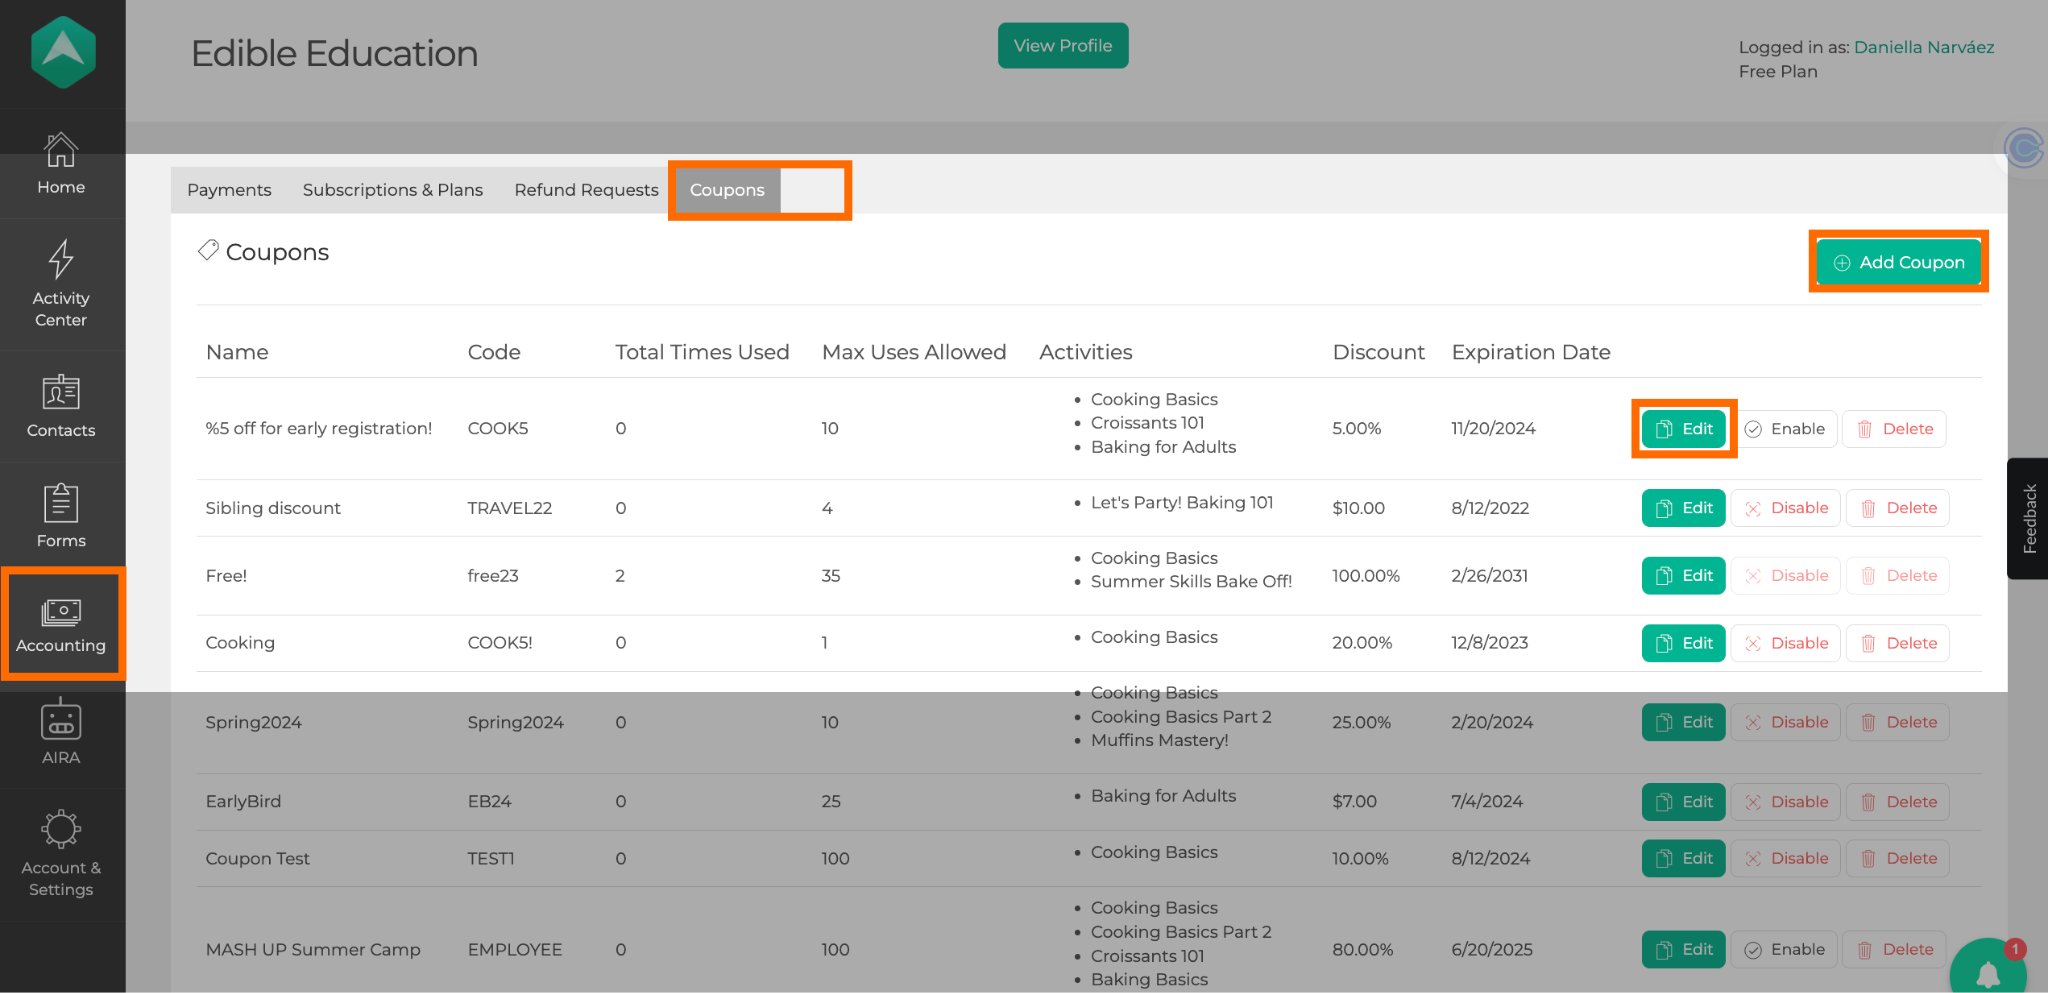Switch to the Payments tab
This screenshot has width=2048, height=993.
[x=229, y=190]
